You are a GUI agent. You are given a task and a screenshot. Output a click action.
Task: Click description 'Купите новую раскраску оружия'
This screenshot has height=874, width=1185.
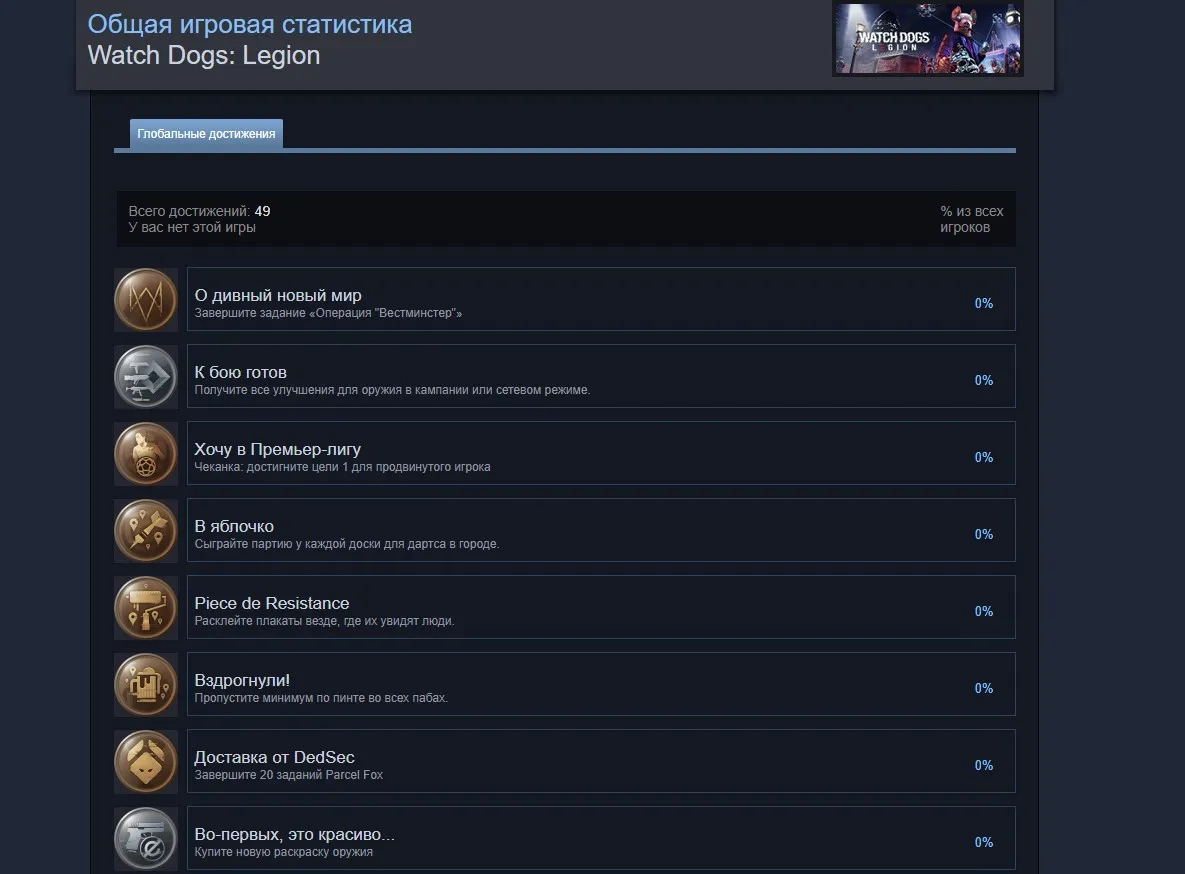tap(283, 852)
